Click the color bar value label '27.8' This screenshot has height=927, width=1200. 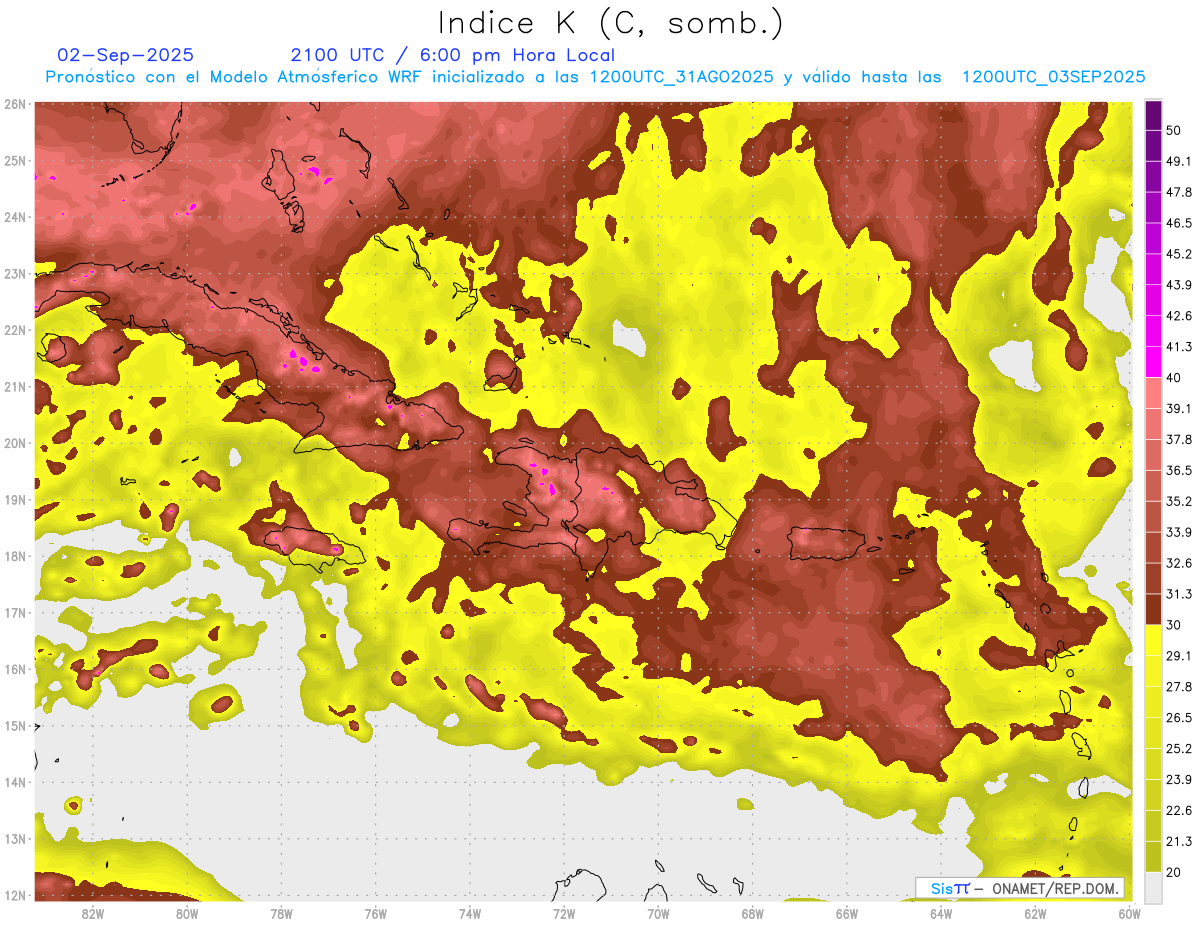click(1179, 687)
